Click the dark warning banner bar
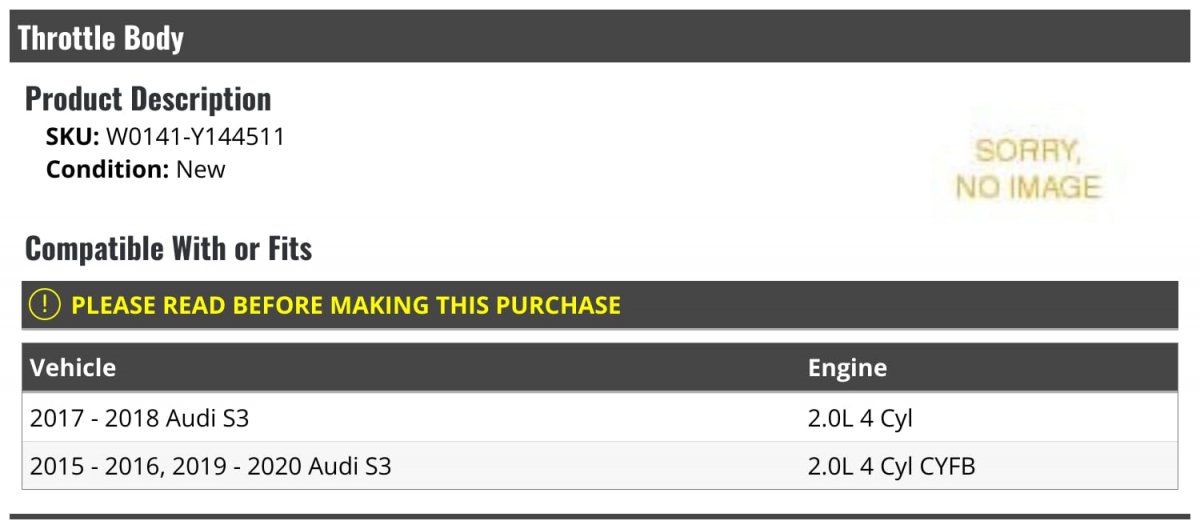Viewport: 1200px width, 529px height. click(x=600, y=305)
